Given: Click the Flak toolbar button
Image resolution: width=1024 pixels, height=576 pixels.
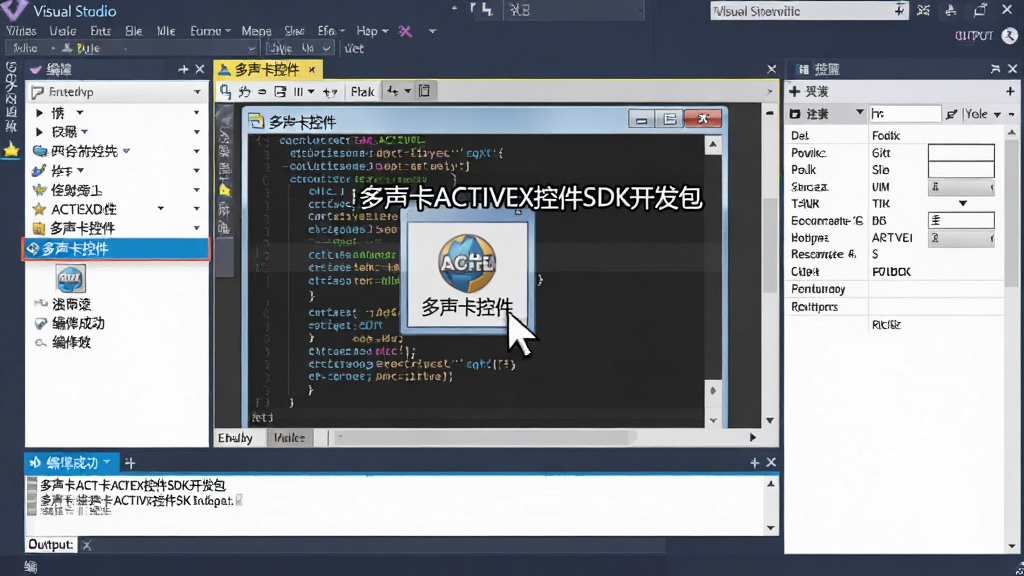Looking at the screenshot, I should pyautogui.click(x=362, y=91).
